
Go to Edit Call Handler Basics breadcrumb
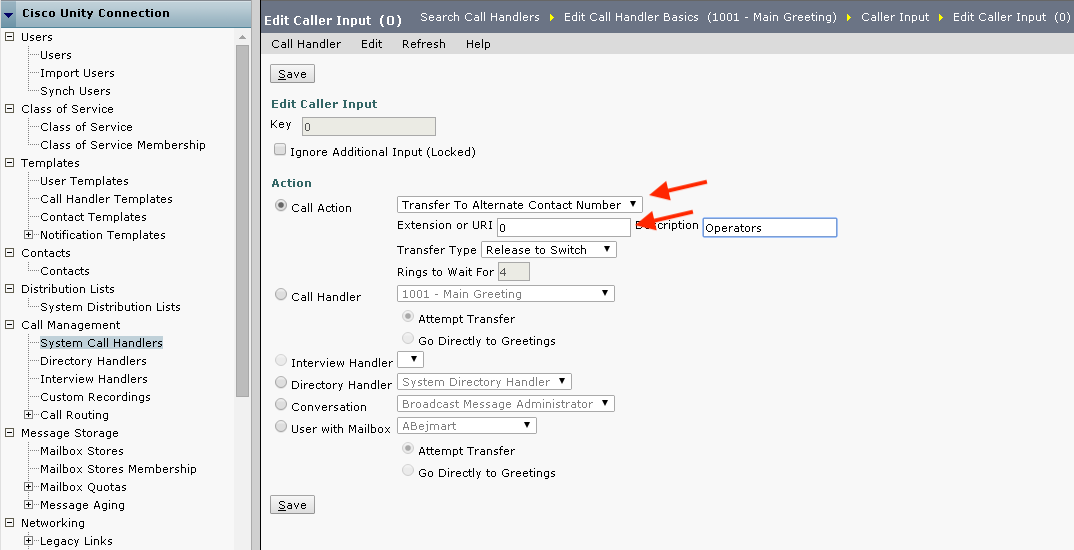tap(700, 17)
